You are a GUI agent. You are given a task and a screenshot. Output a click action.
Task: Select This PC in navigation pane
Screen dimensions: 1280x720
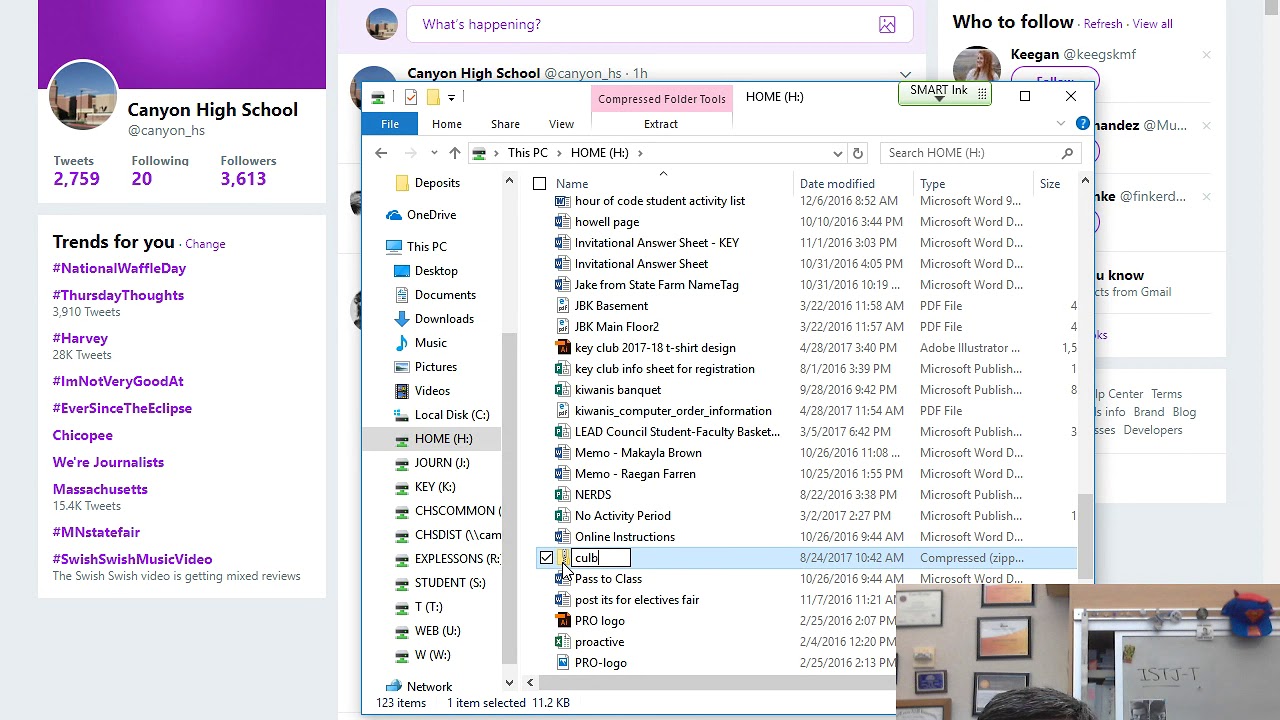(426, 247)
